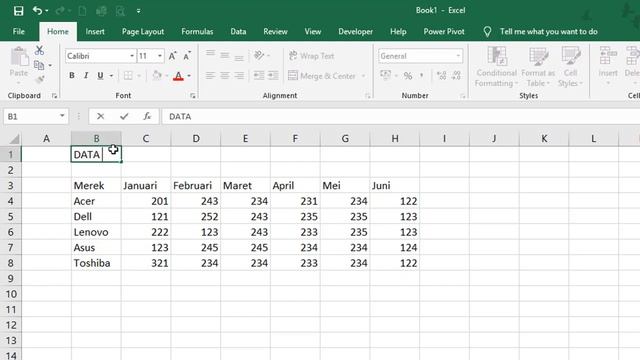Switch to the Insert tab
Image resolution: width=640 pixels, height=360 pixels.
95,31
